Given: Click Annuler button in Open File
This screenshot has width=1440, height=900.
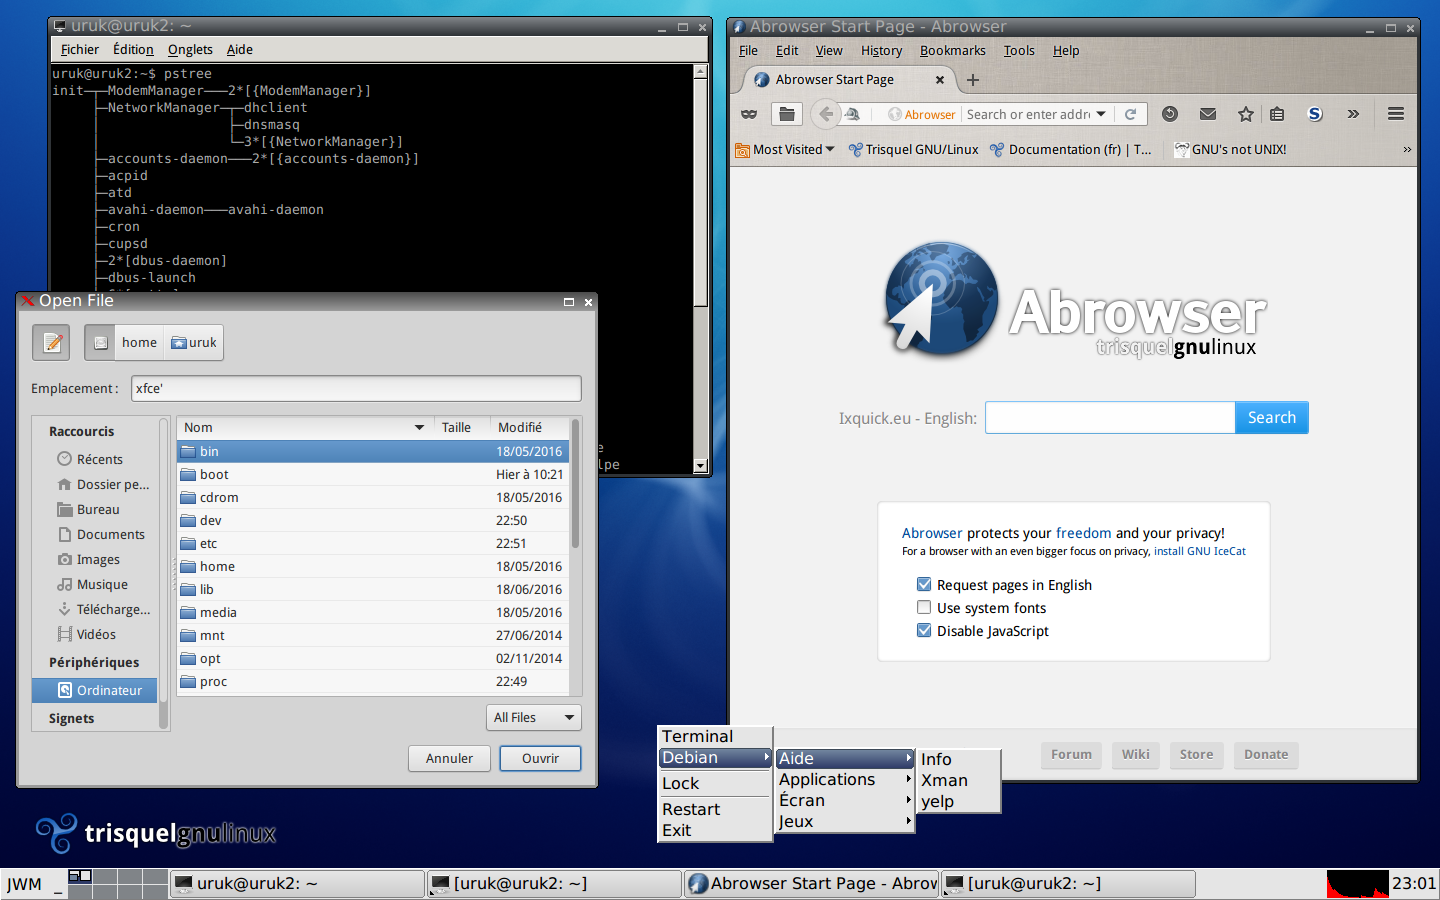Looking at the screenshot, I should click(x=449, y=758).
